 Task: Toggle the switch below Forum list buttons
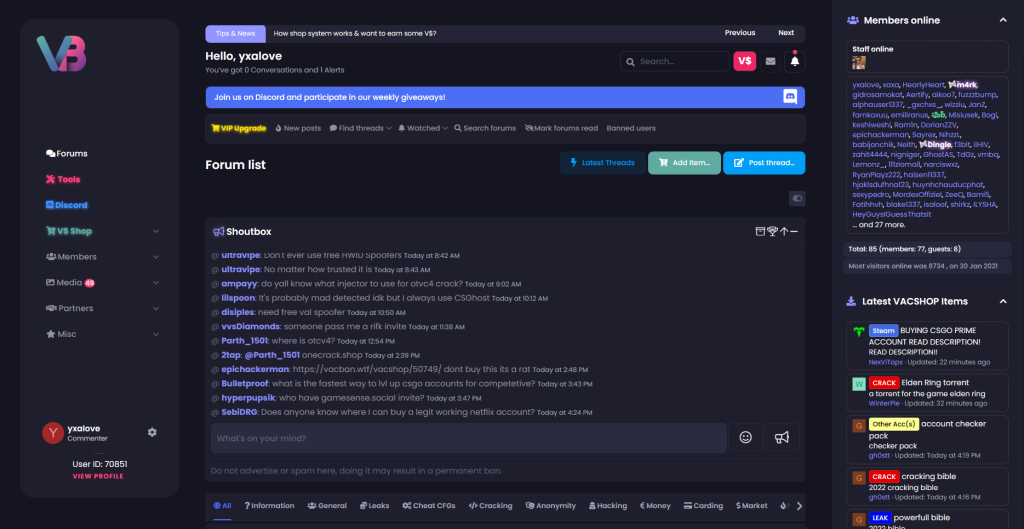[797, 198]
